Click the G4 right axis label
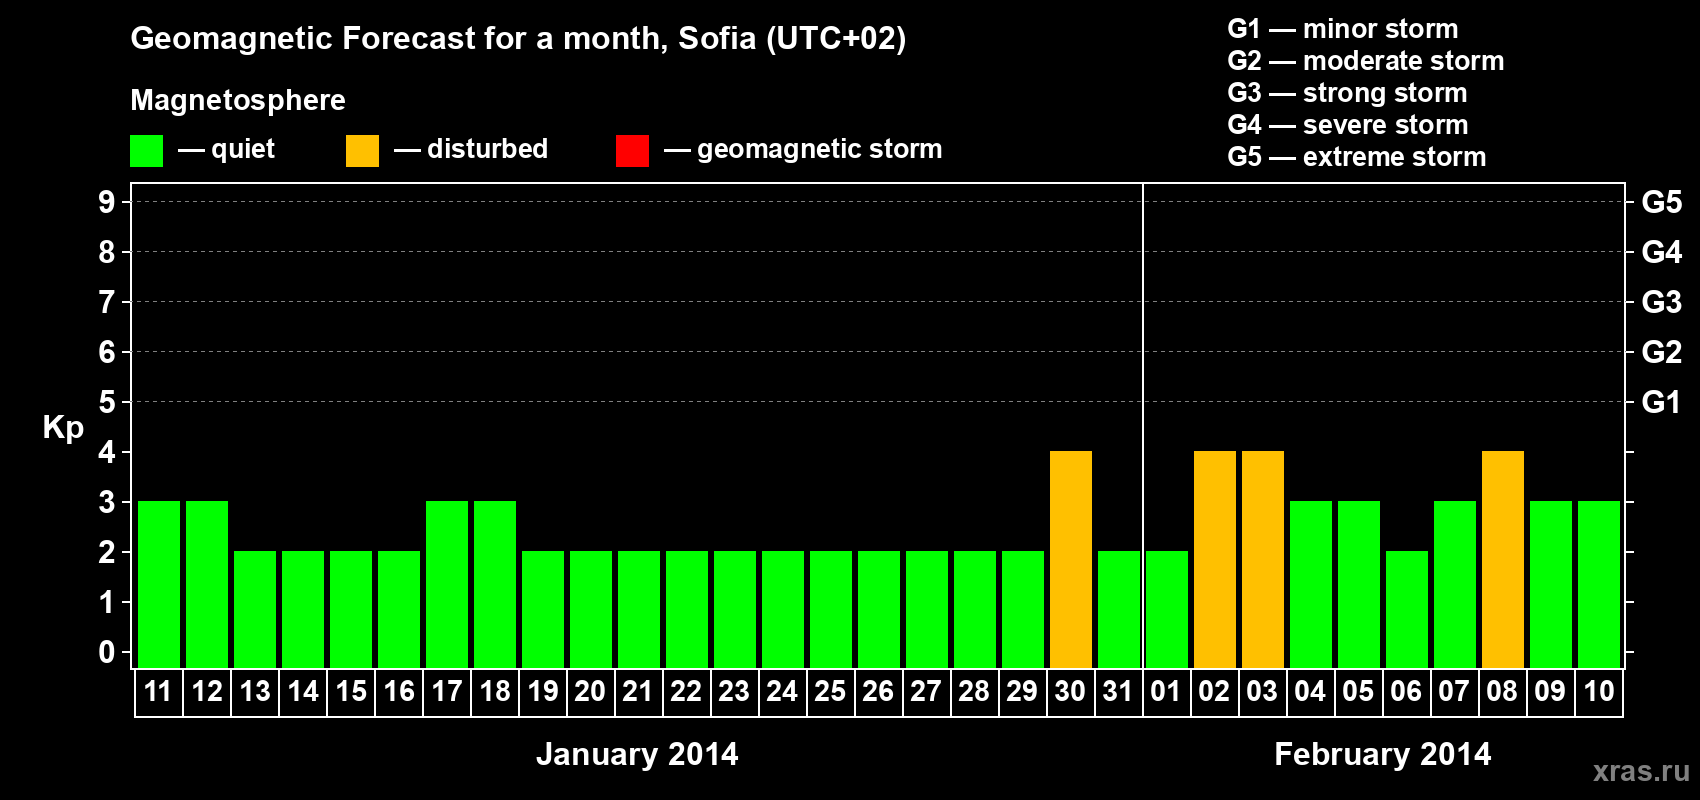The image size is (1700, 800). [1662, 252]
